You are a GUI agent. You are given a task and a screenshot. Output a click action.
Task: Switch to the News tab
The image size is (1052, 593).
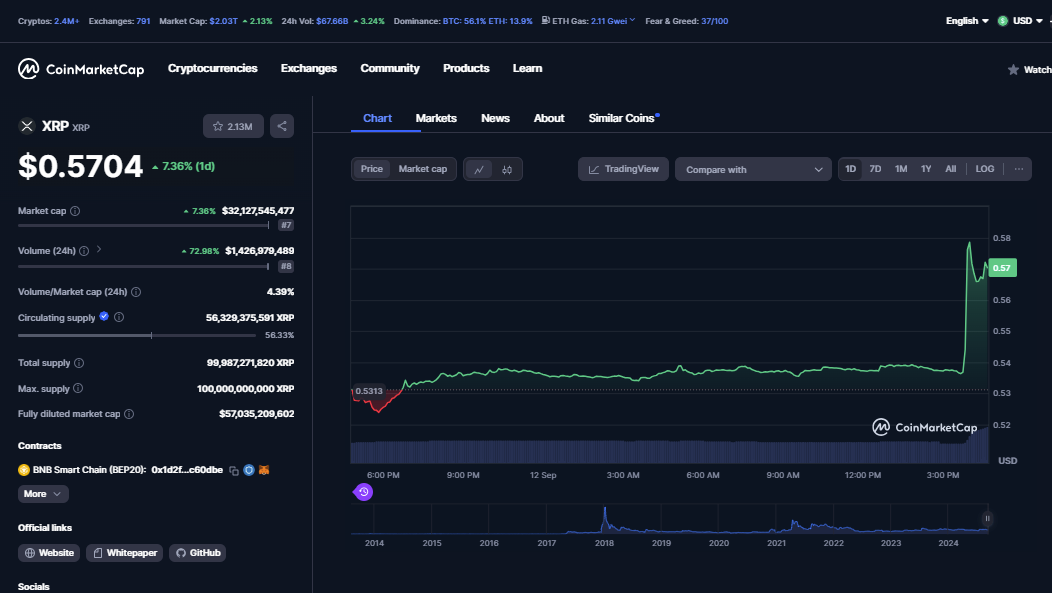pos(495,118)
